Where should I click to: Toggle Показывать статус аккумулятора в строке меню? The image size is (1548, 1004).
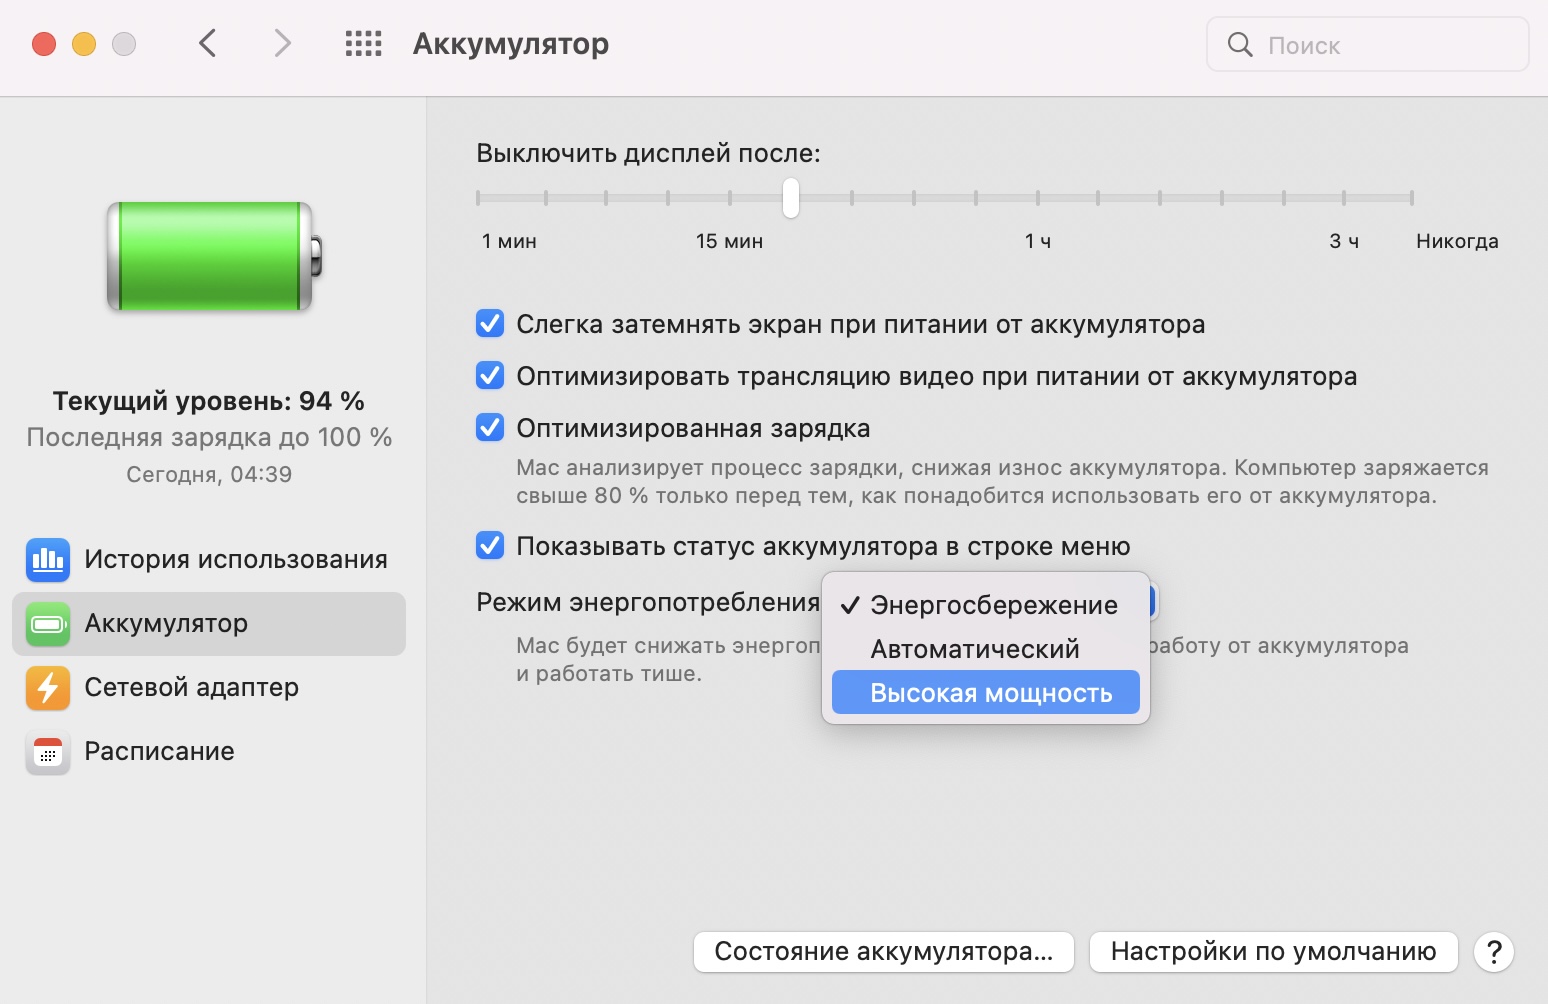(x=490, y=546)
